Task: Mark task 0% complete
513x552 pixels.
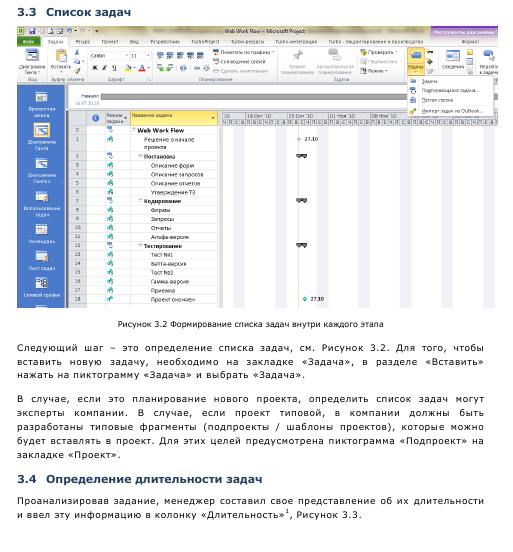Action: point(160,55)
